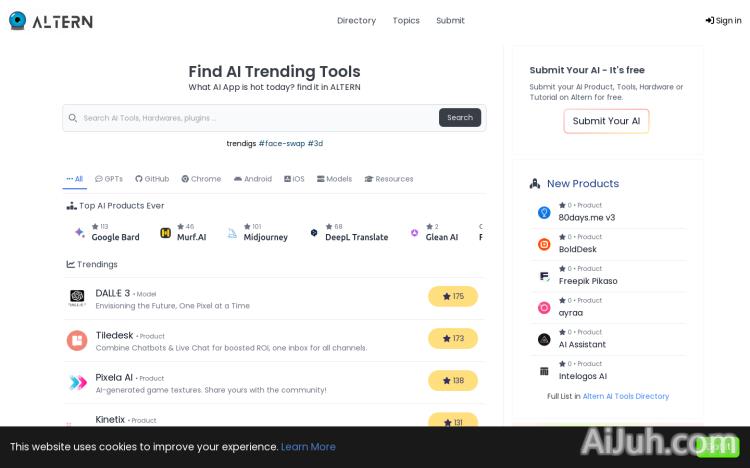This screenshot has width=750, height=468.
Task: Open the Google Bard icon
Action: click(x=79, y=233)
